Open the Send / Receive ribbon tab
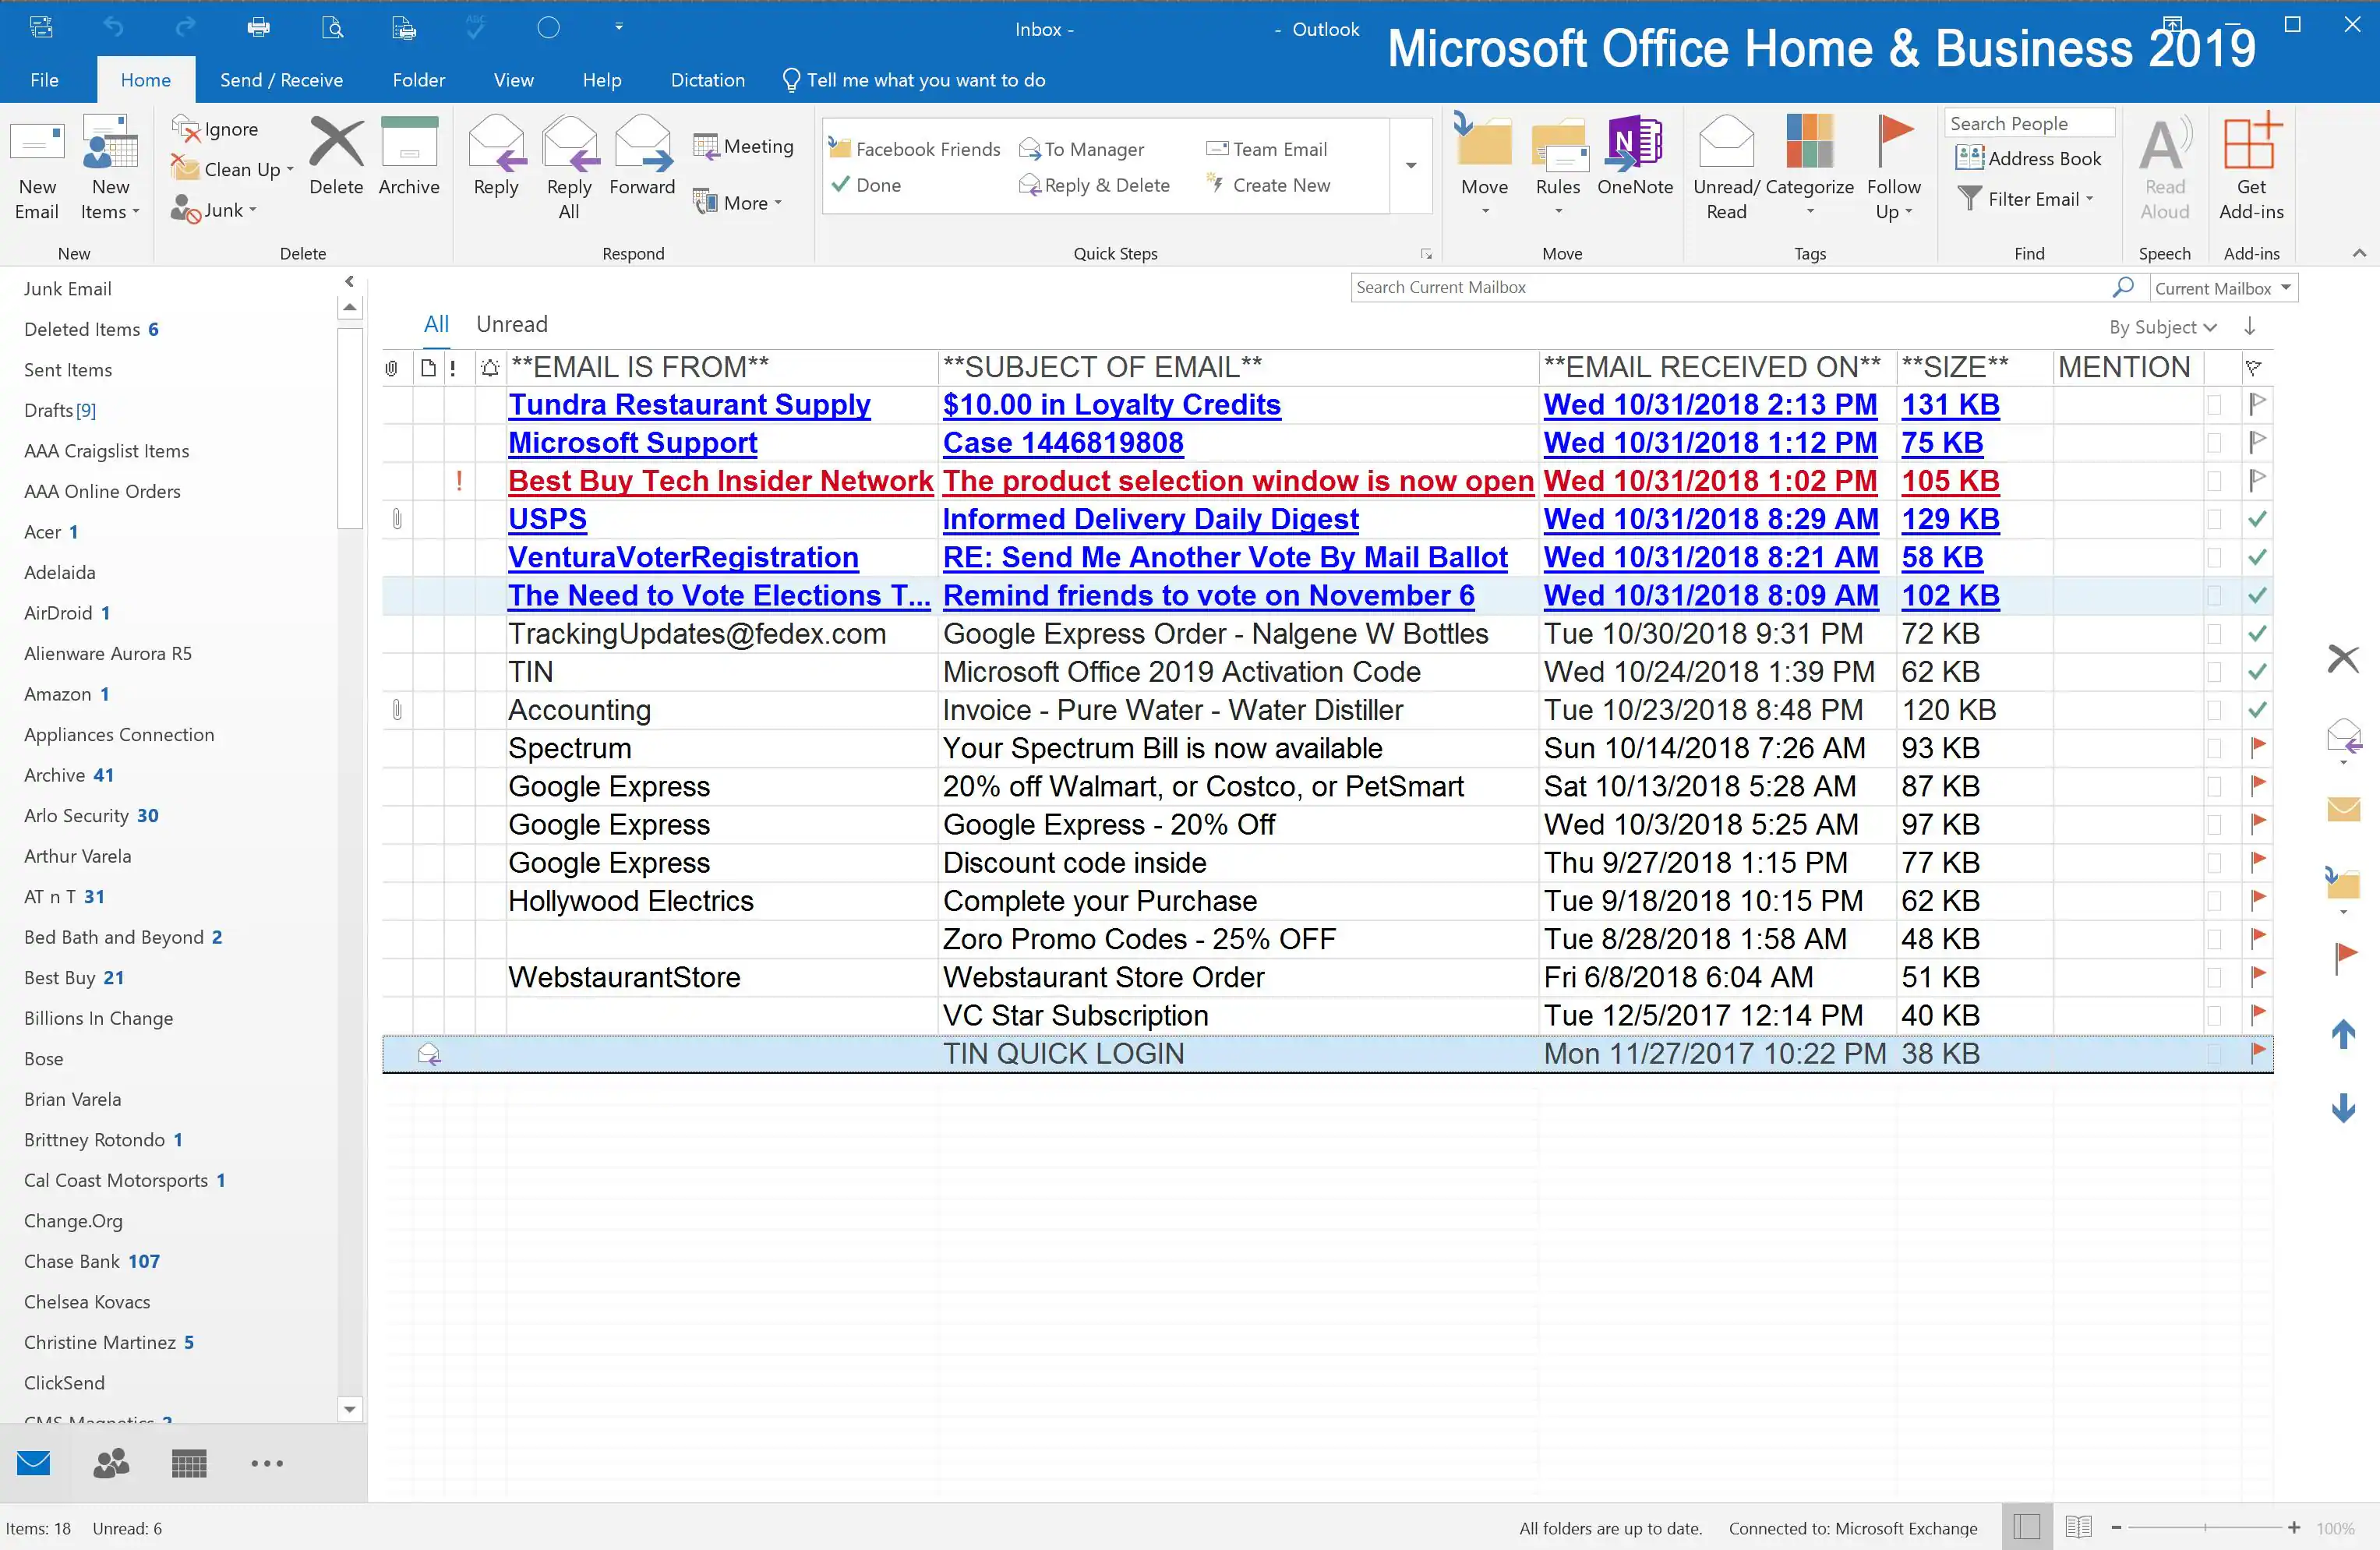 point(281,80)
